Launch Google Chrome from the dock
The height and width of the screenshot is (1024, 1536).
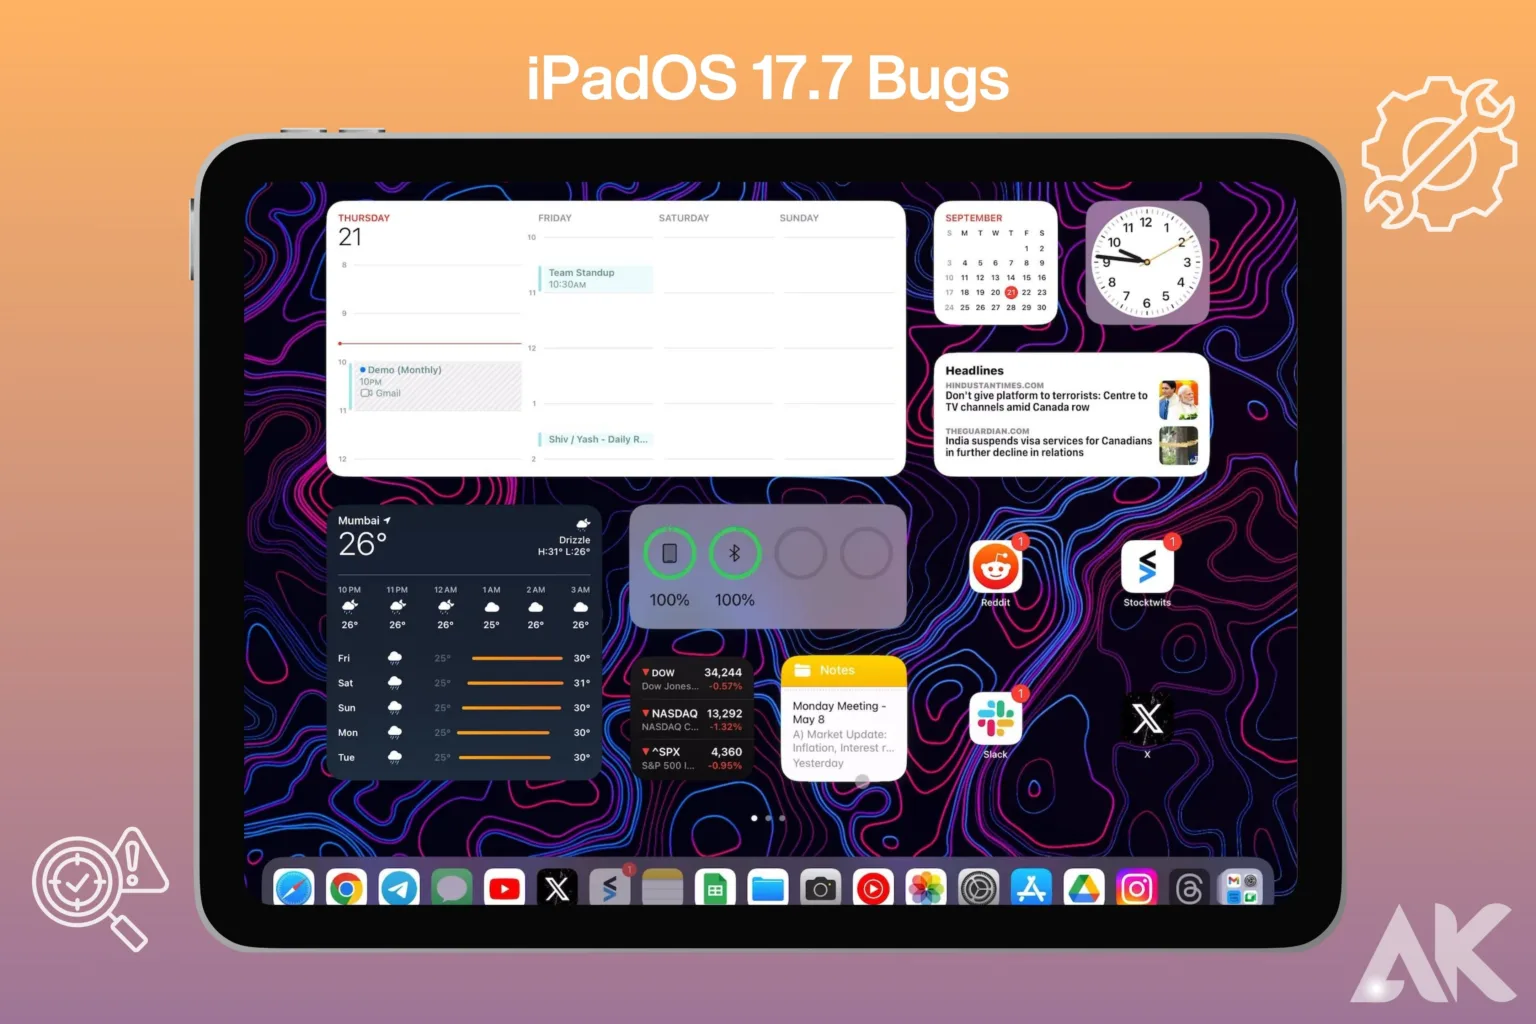tap(347, 888)
